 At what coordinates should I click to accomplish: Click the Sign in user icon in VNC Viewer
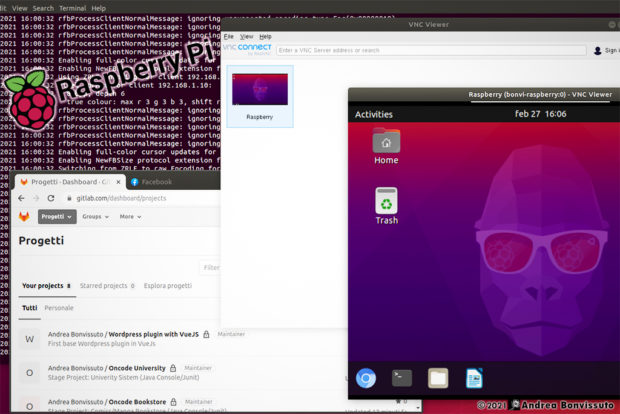597,50
